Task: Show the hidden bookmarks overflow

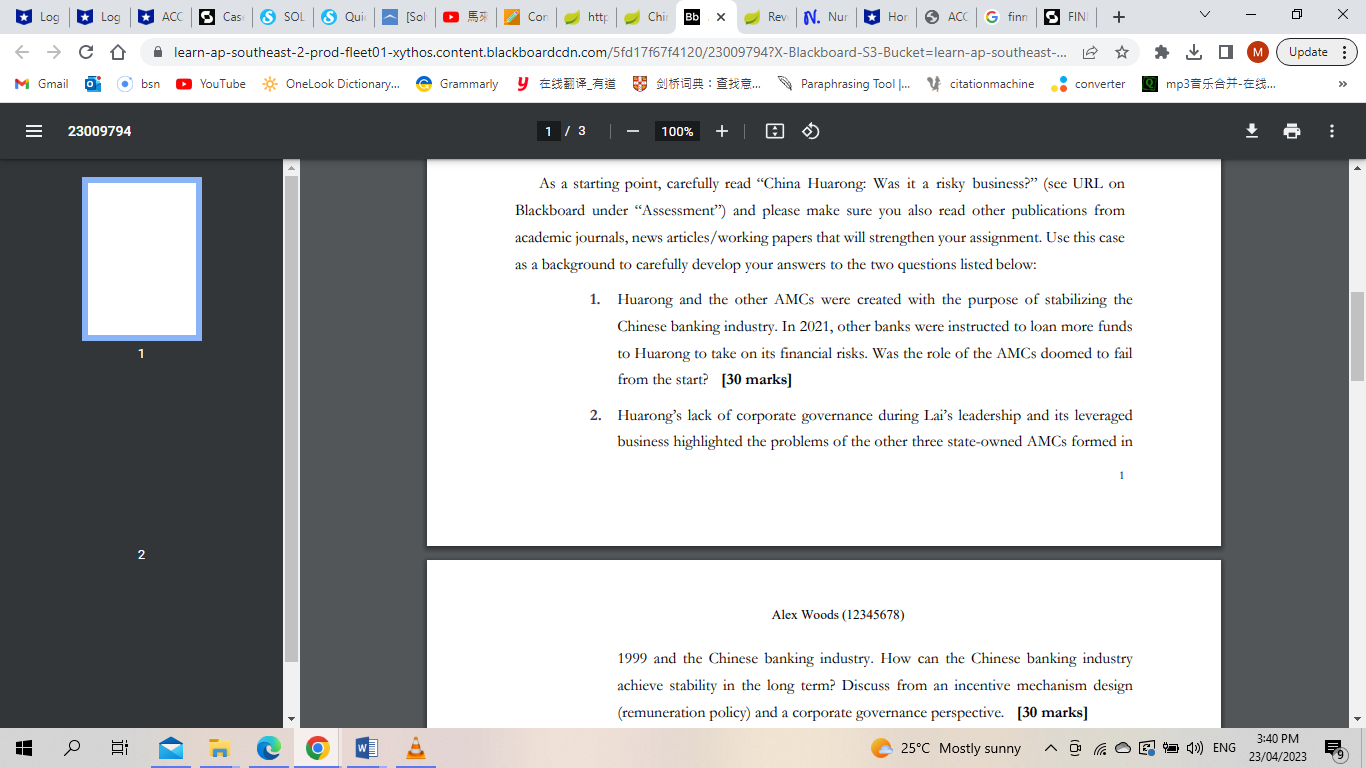Action: [x=1342, y=84]
